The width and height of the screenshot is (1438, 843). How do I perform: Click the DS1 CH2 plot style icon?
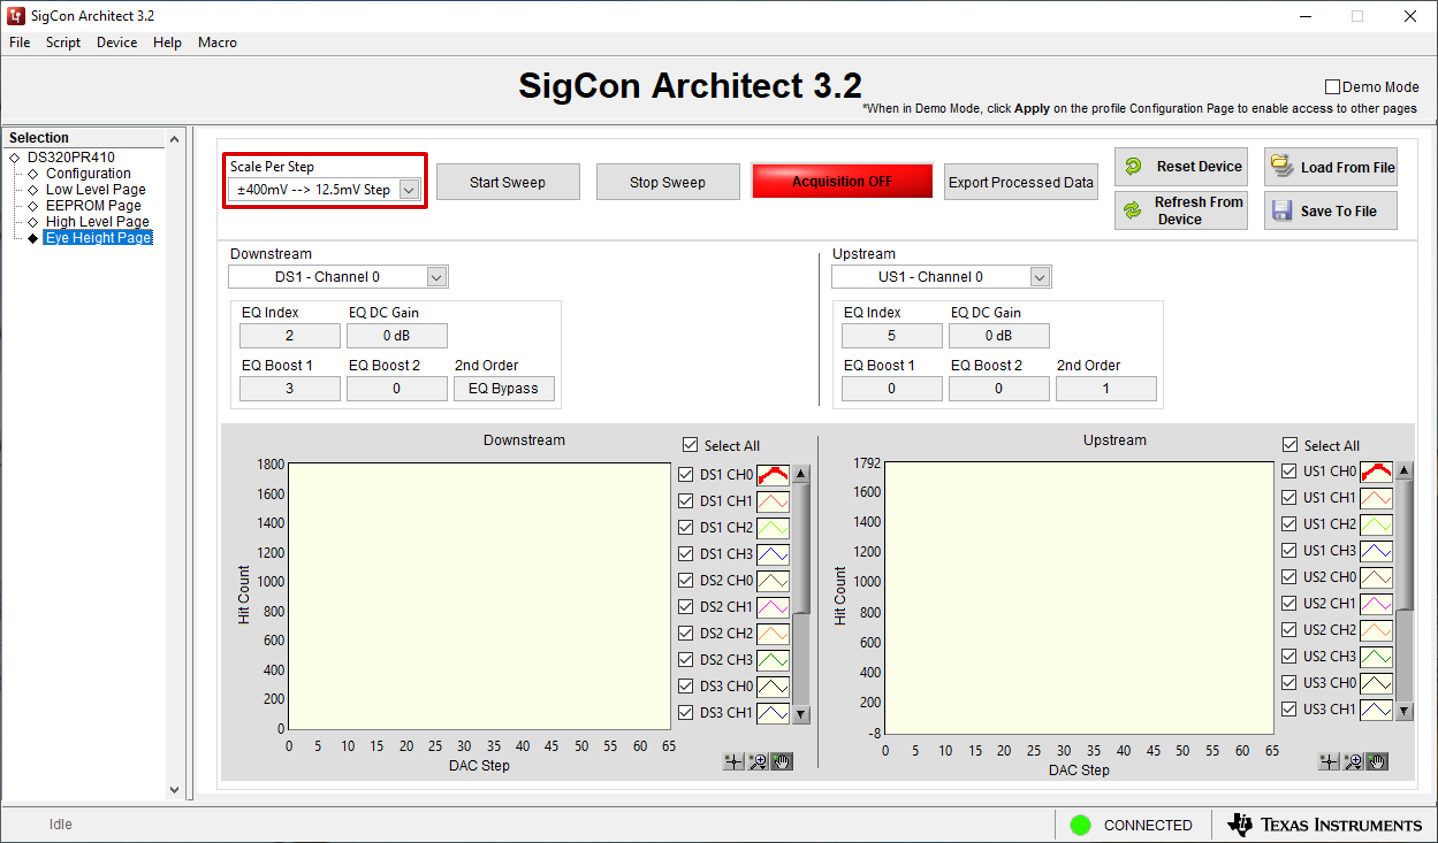[x=773, y=527]
